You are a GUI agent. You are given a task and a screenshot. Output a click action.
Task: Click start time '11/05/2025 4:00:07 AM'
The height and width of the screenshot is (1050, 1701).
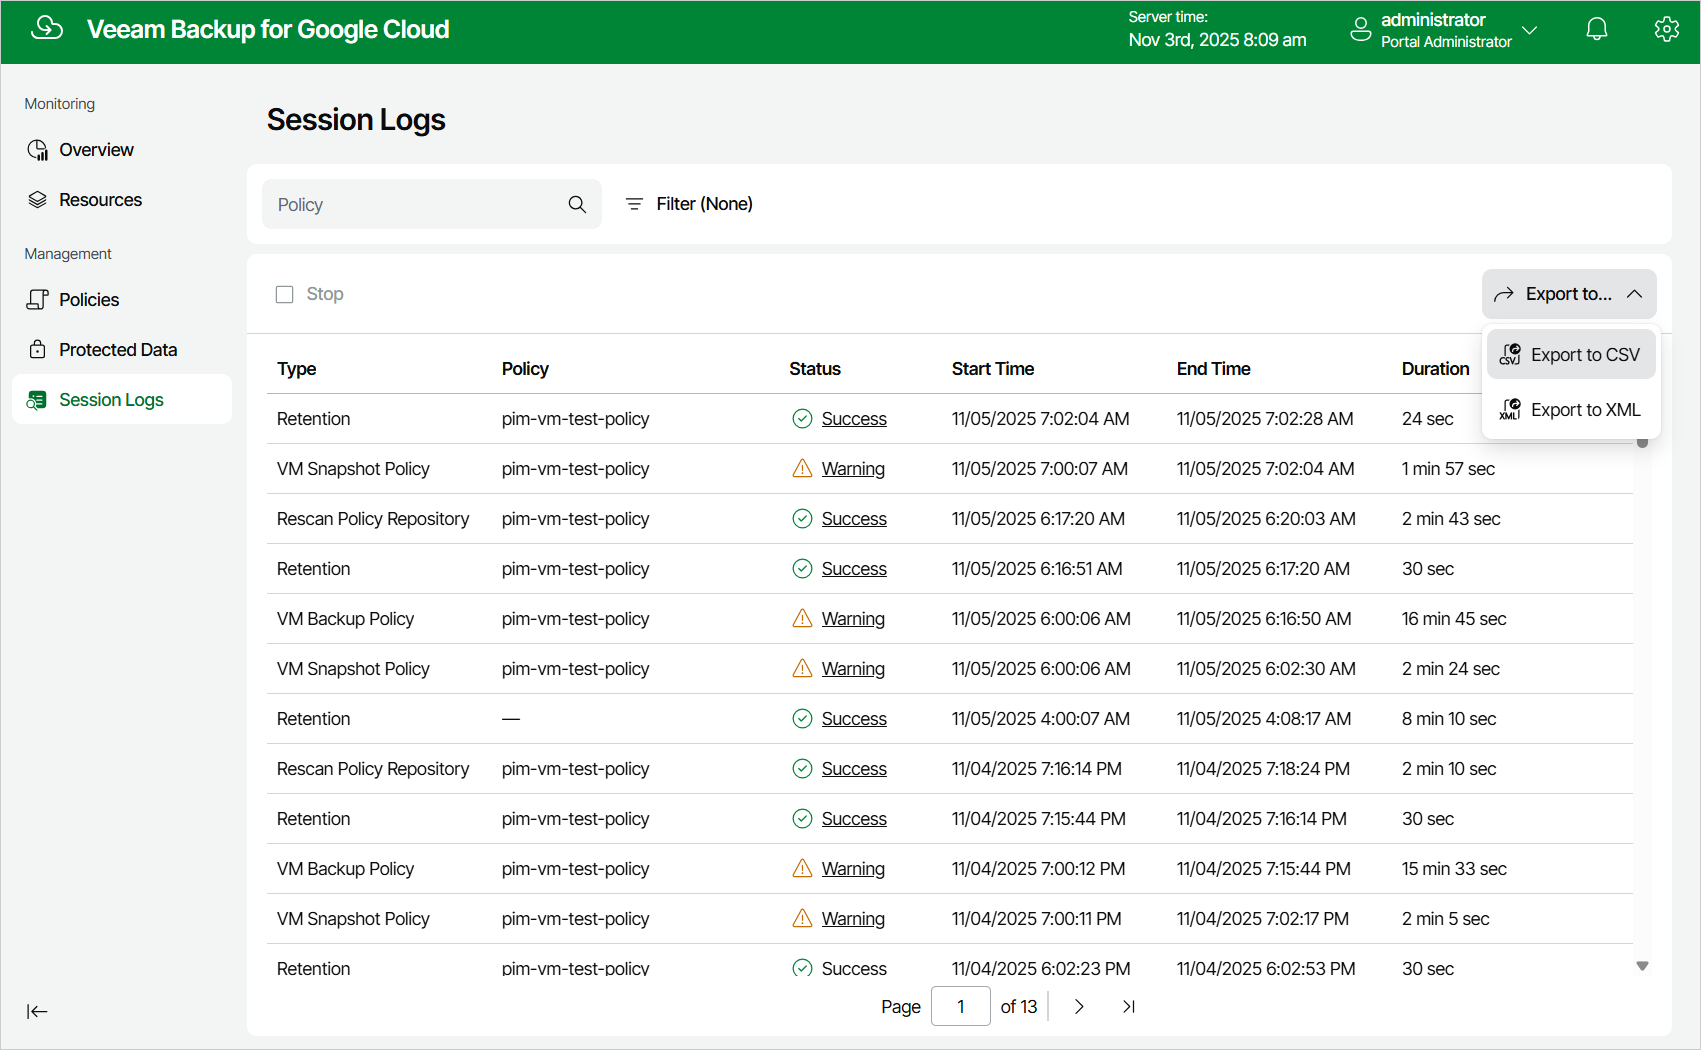1041,719
